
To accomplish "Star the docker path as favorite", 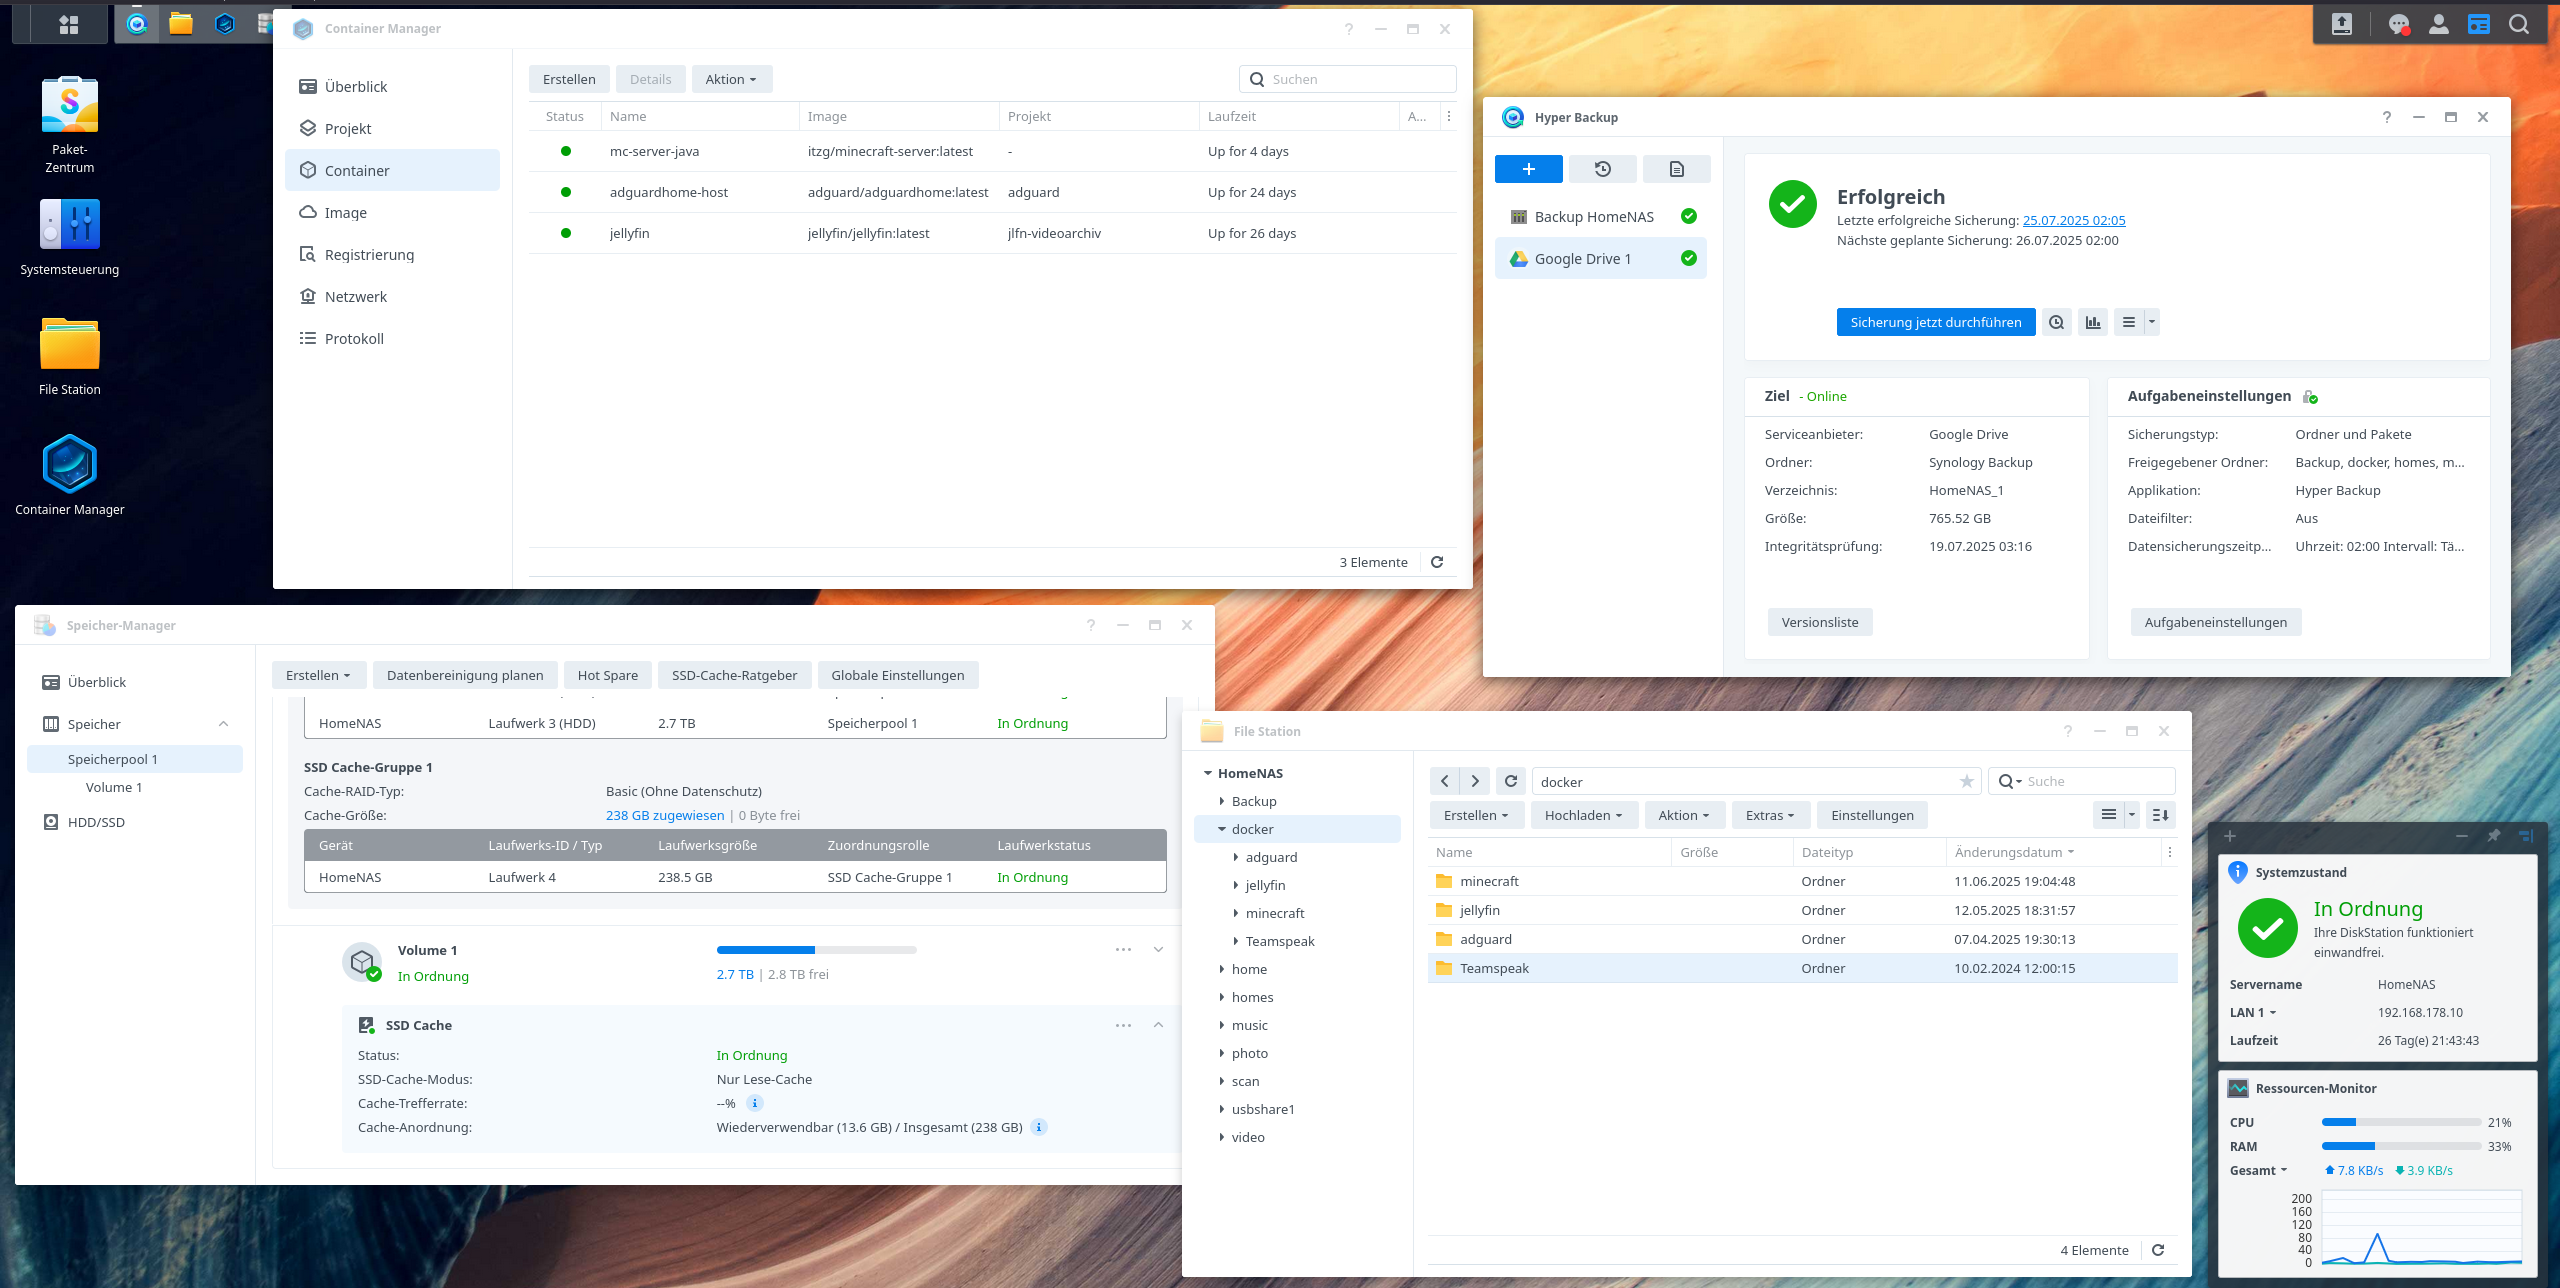I will [1966, 781].
